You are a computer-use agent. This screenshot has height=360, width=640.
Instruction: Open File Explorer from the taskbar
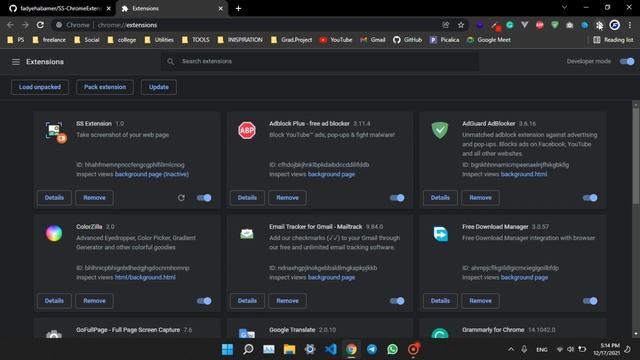point(289,349)
